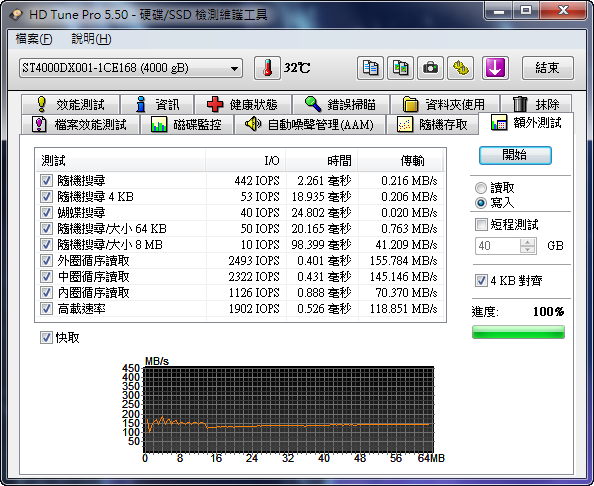594x486 pixels.
Task: Click the cache speed graph
Action: [289, 409]
